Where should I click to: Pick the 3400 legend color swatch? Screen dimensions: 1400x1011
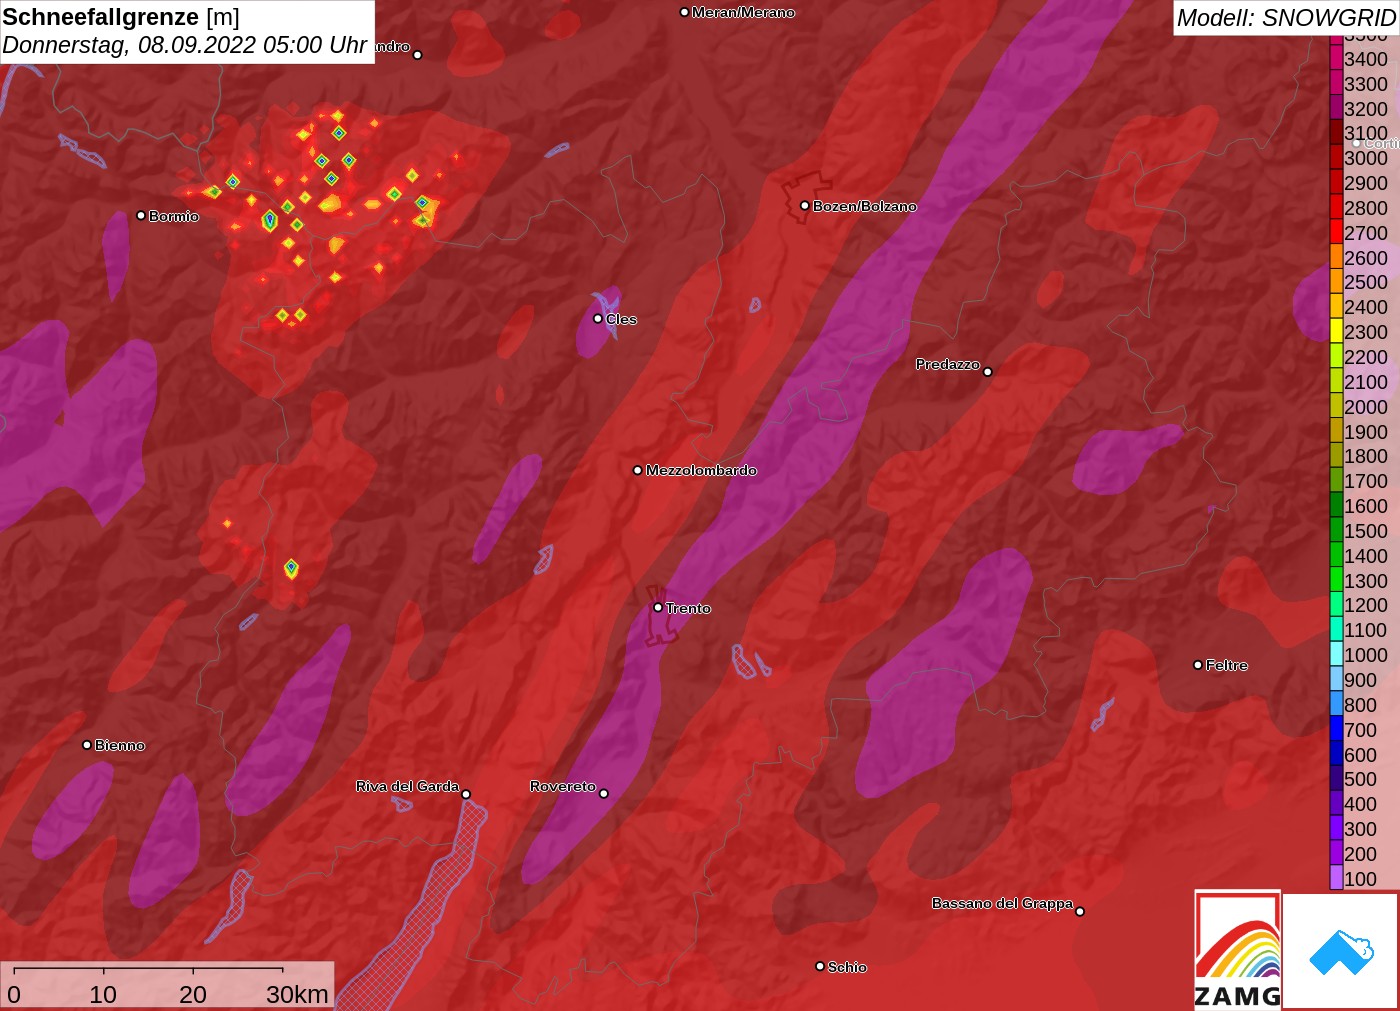tap(1336, 59)
